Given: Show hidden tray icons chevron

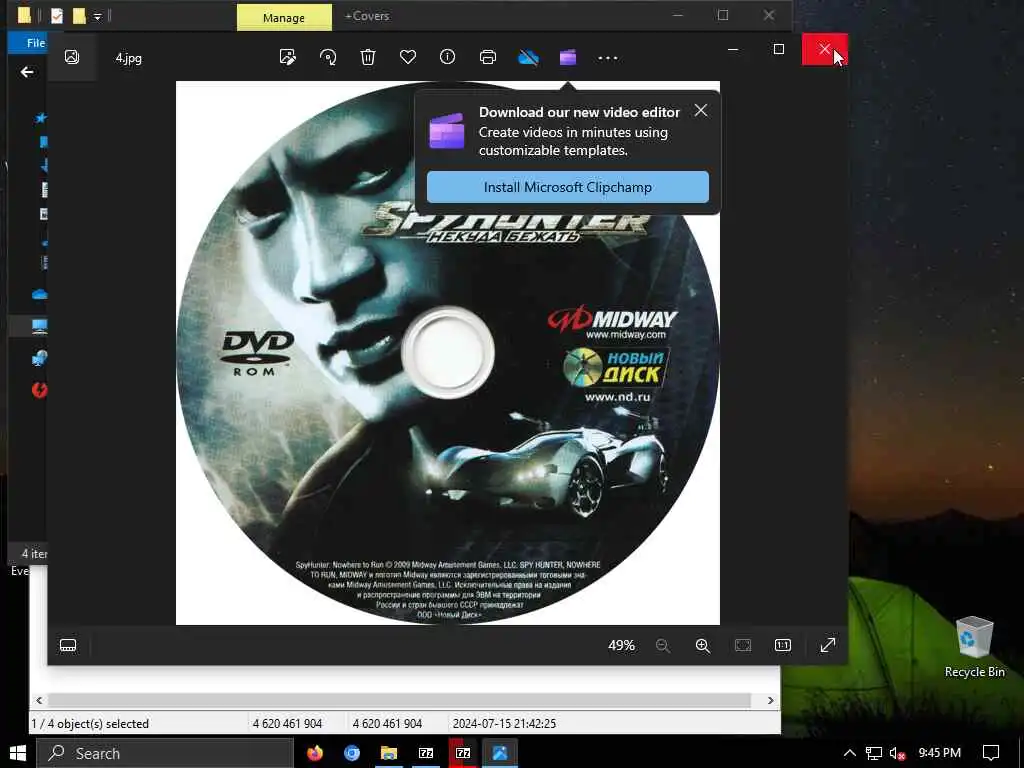Looking at the screenshot, I should click(x=849, y=753).
